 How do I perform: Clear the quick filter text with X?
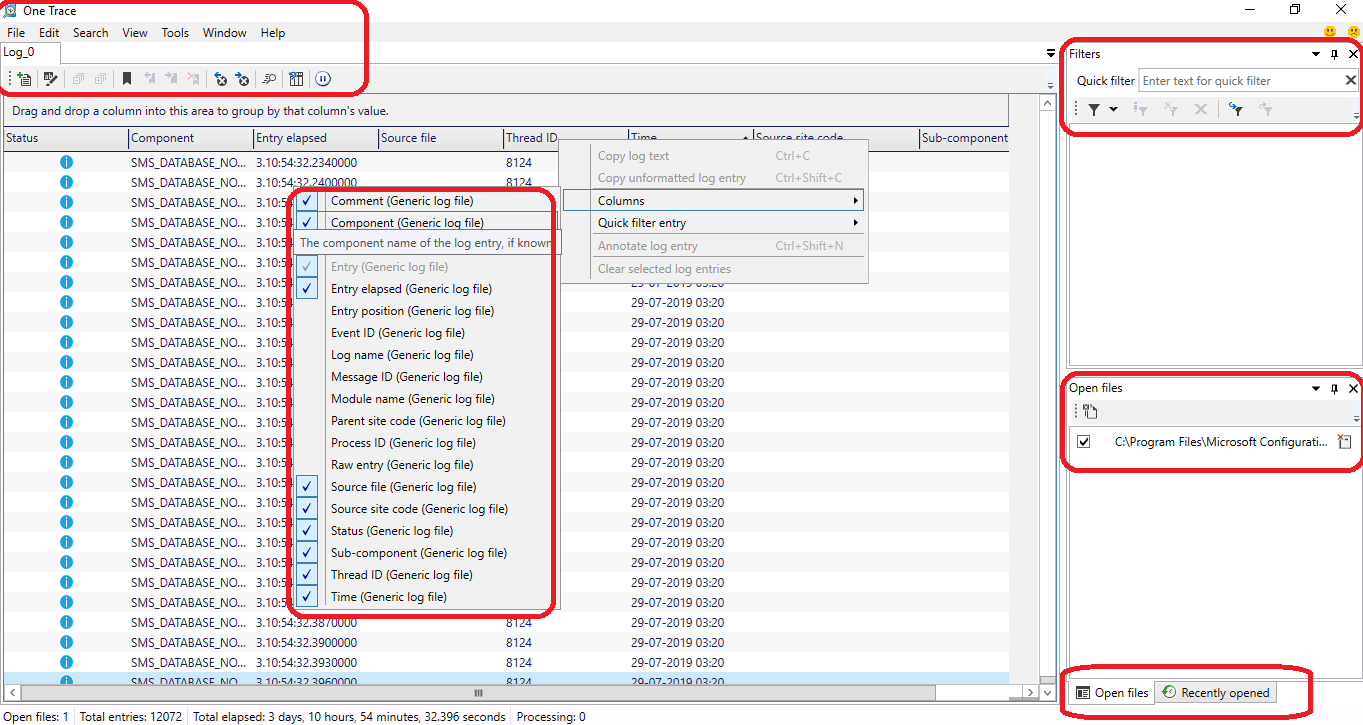point(1350,81)
